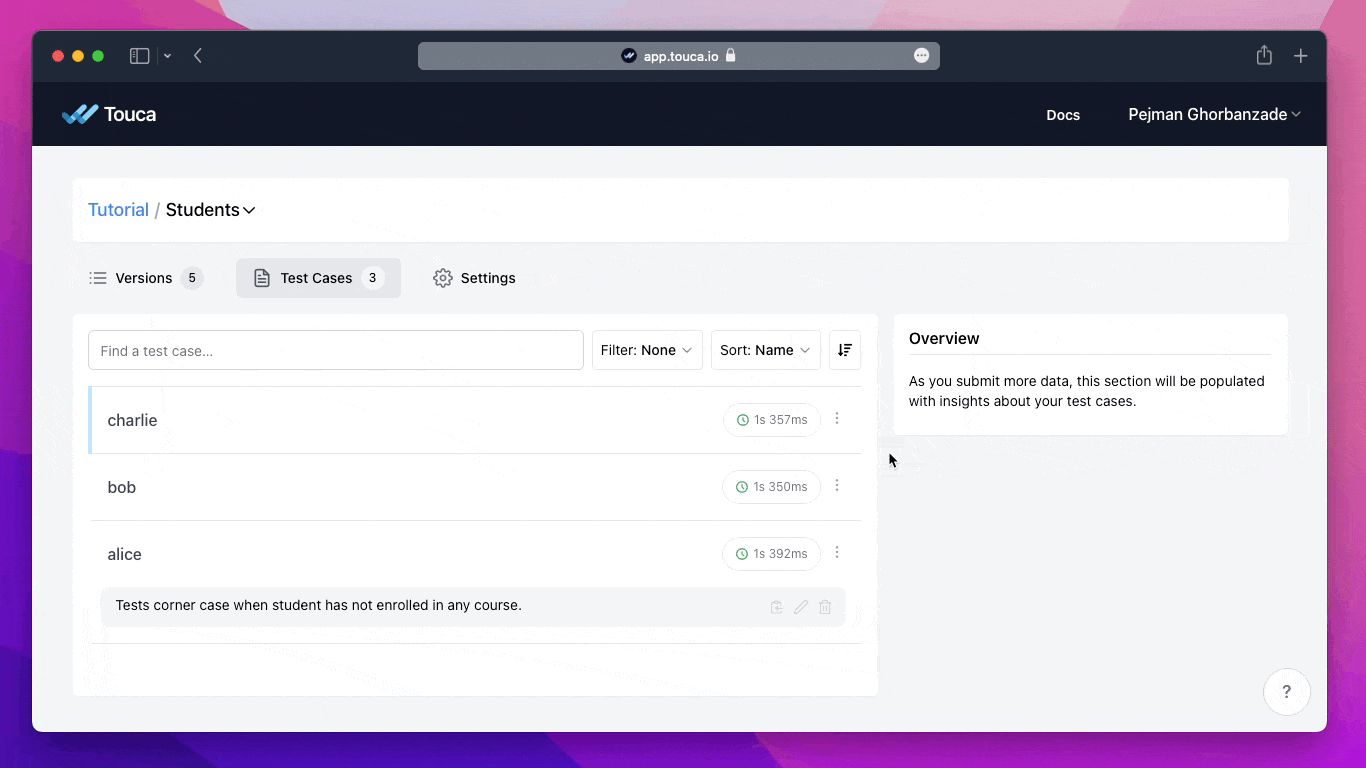The width and height of the screenshot is (1366, 768).
Task: Go back with Safari back arrow
Action: pos(198,56)
